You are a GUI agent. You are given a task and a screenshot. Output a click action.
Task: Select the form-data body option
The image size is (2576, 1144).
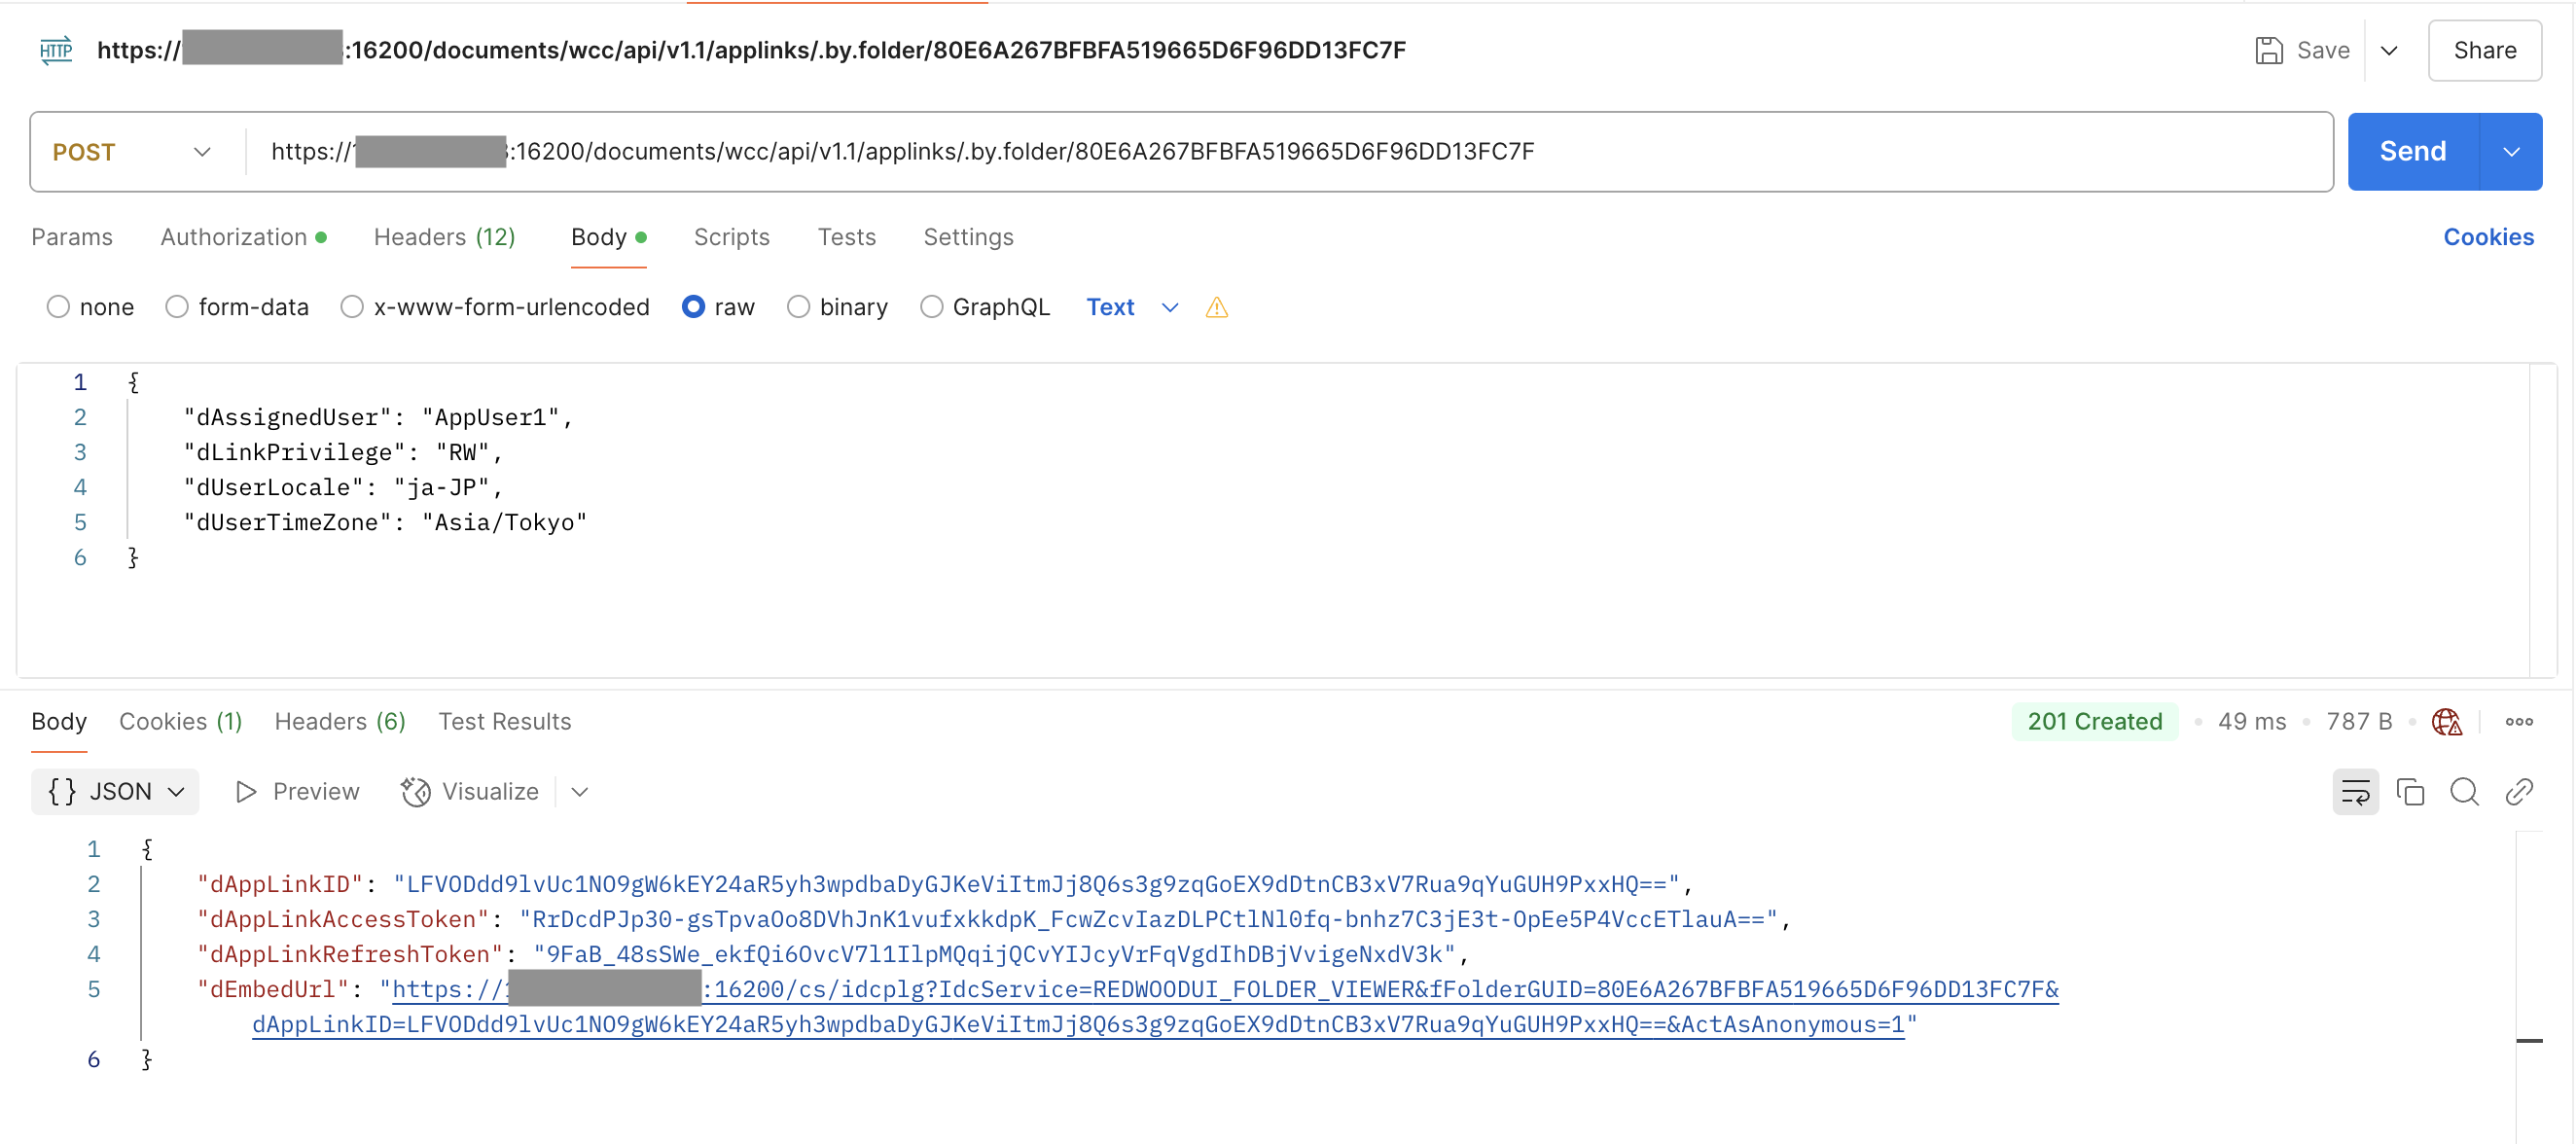(178, 307)
